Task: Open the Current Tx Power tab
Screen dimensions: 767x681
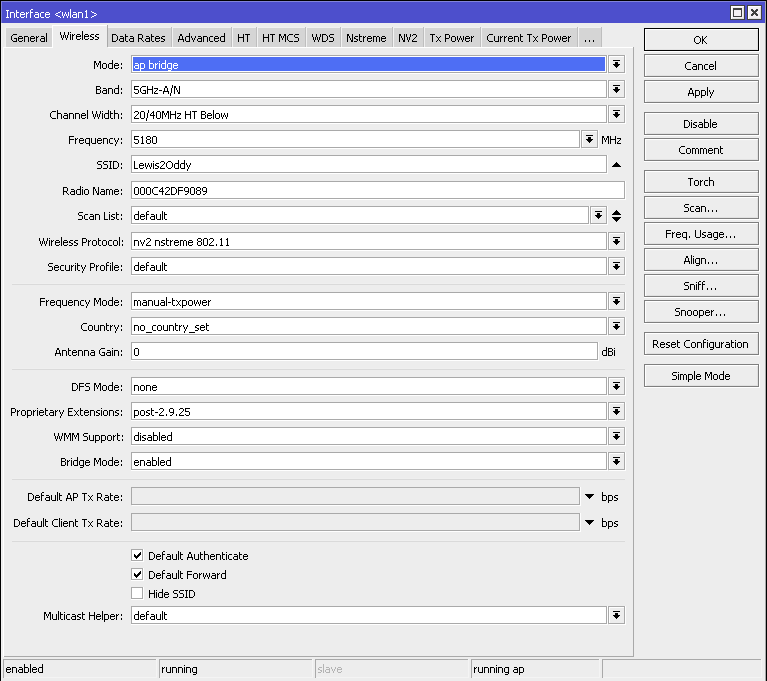Action: tap(528, 38)
